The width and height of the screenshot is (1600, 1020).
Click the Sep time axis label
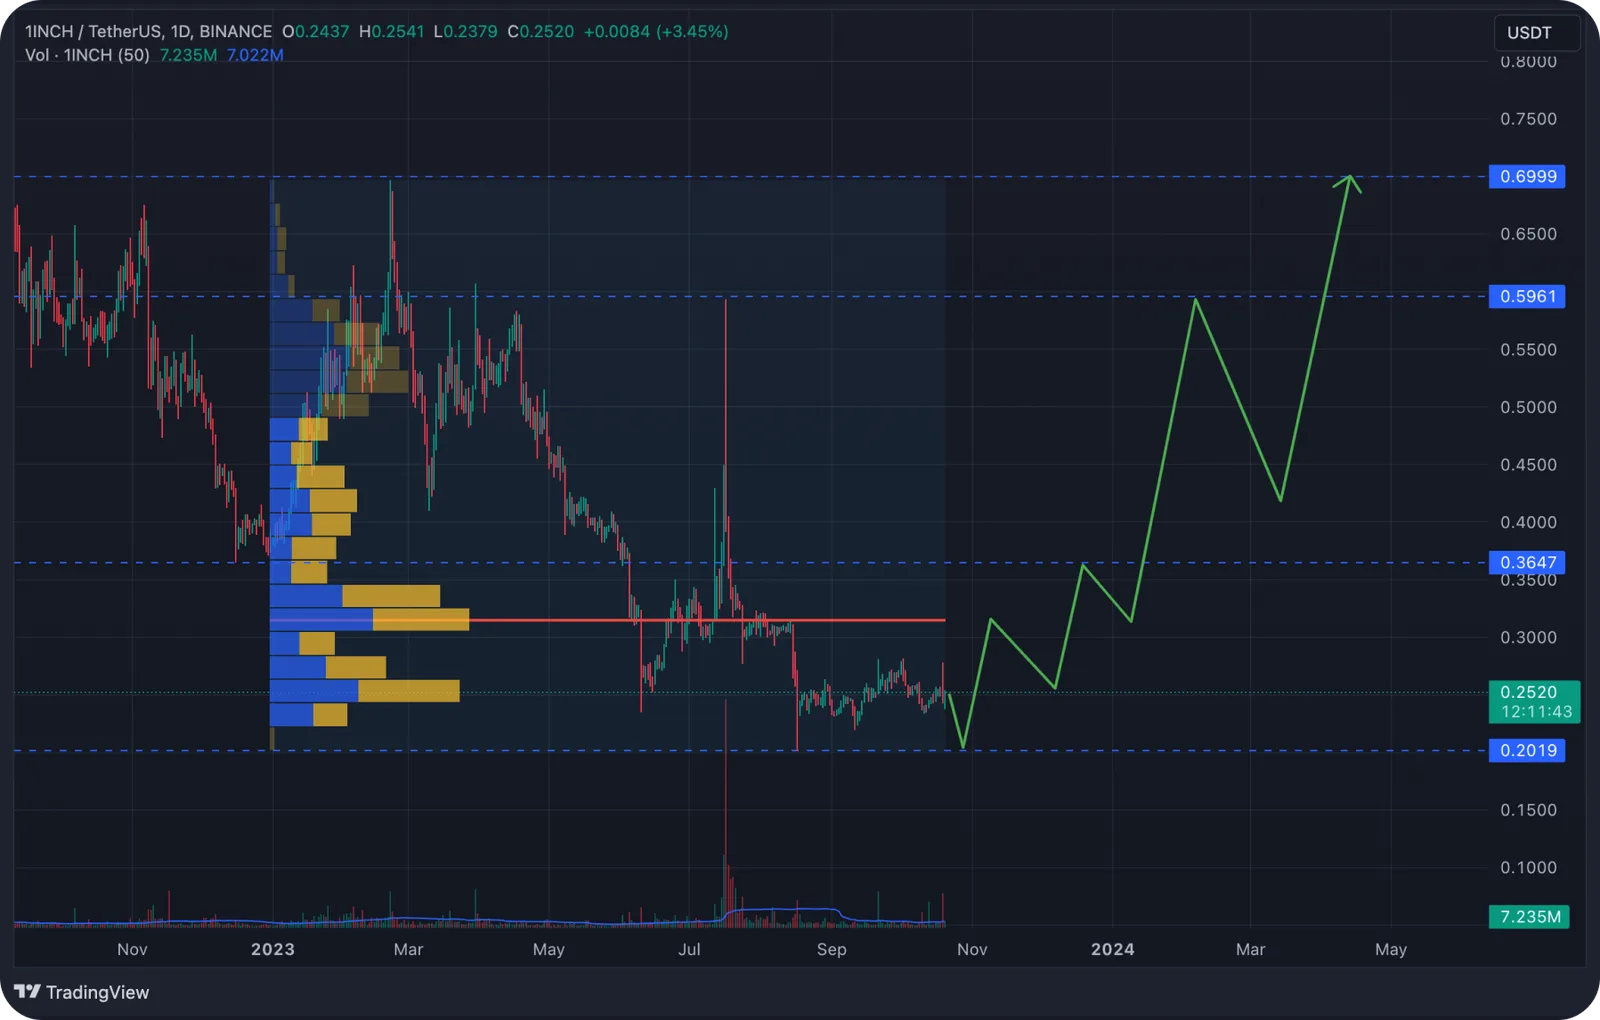831,949
